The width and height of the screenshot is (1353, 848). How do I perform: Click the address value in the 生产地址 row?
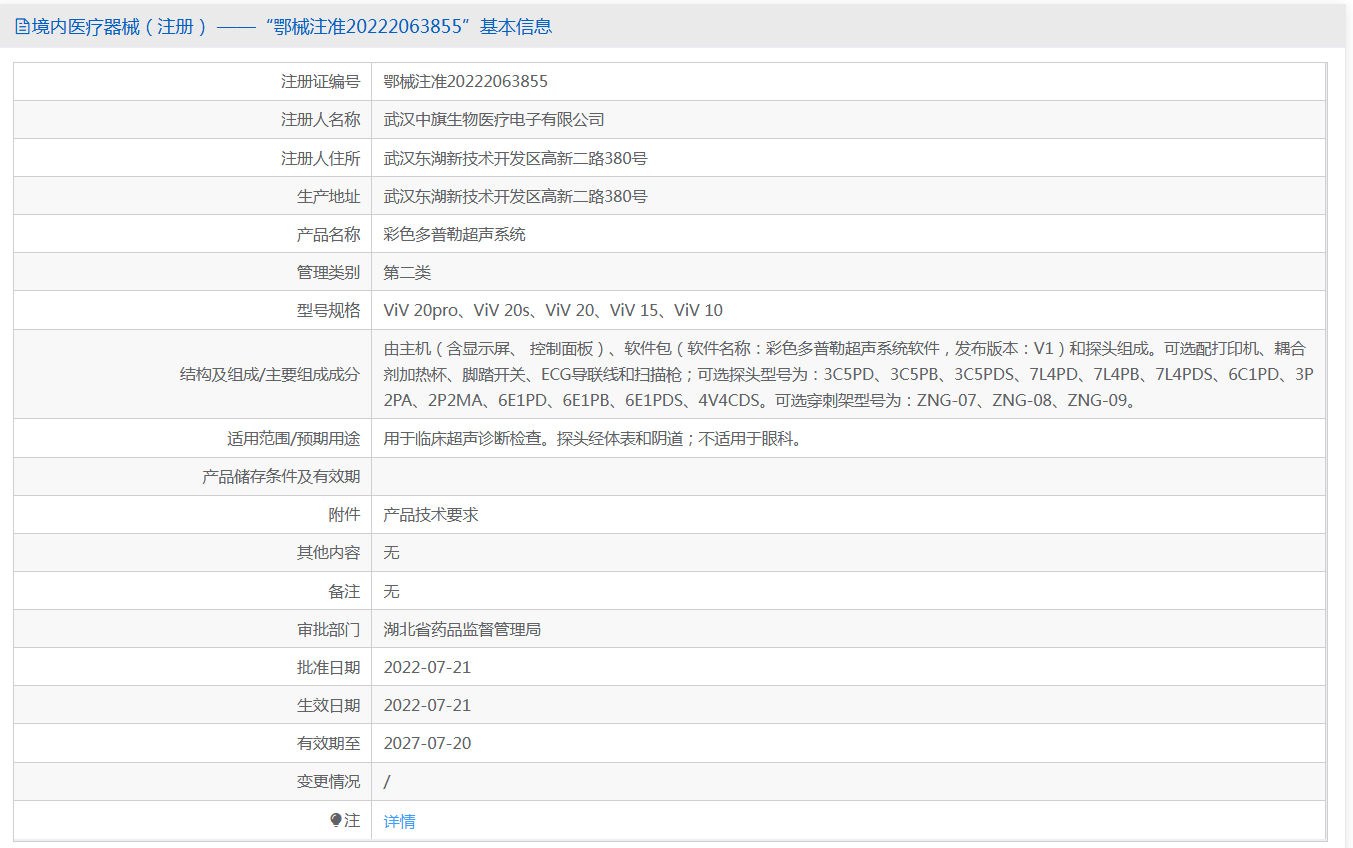[x=516, y=196]
